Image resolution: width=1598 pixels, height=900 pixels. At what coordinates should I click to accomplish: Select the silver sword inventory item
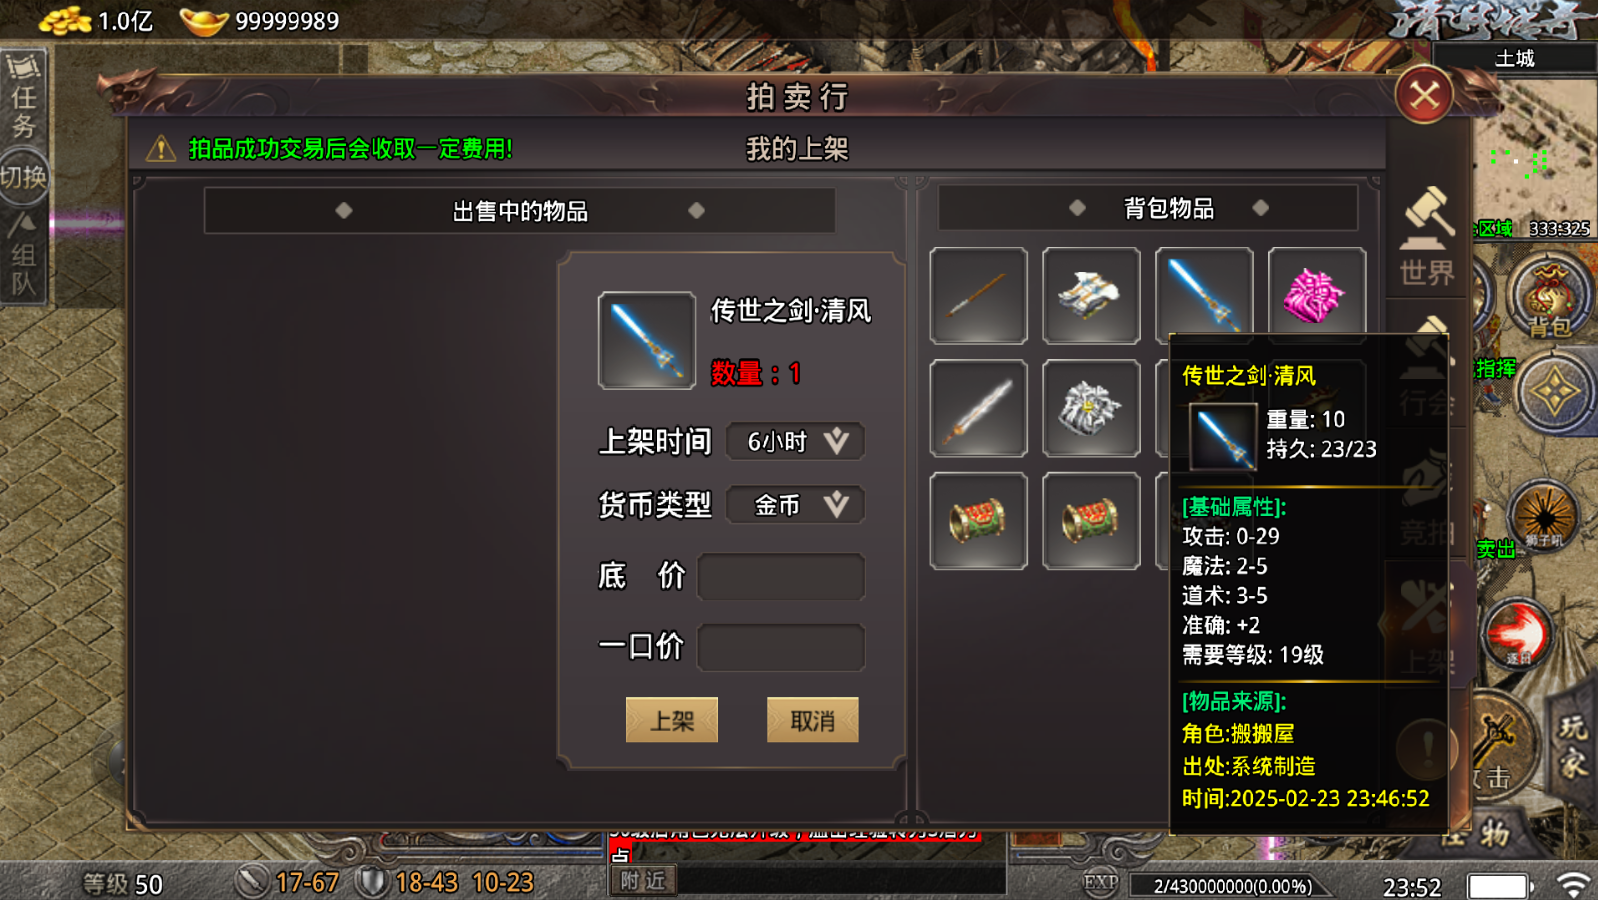(978, 409)
